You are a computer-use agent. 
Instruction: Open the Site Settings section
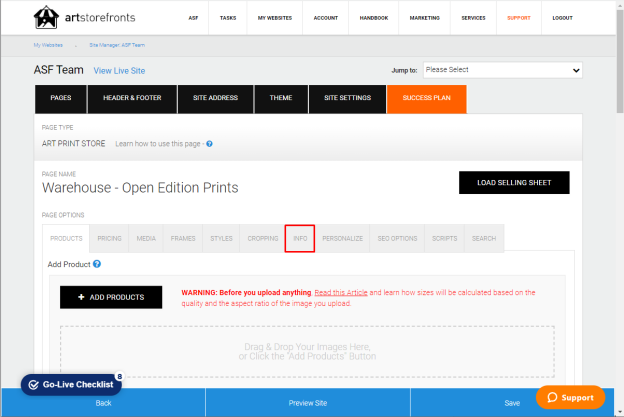pos(347,98)
